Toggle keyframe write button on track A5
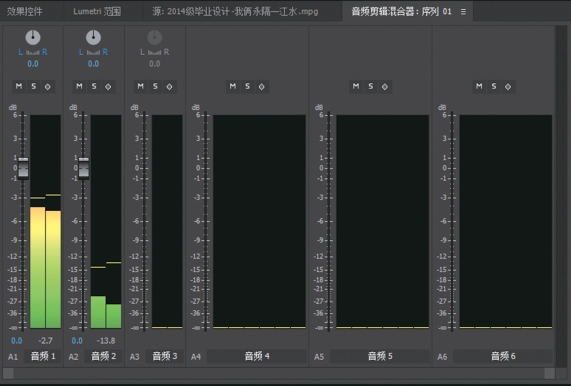 coord(385,86)
